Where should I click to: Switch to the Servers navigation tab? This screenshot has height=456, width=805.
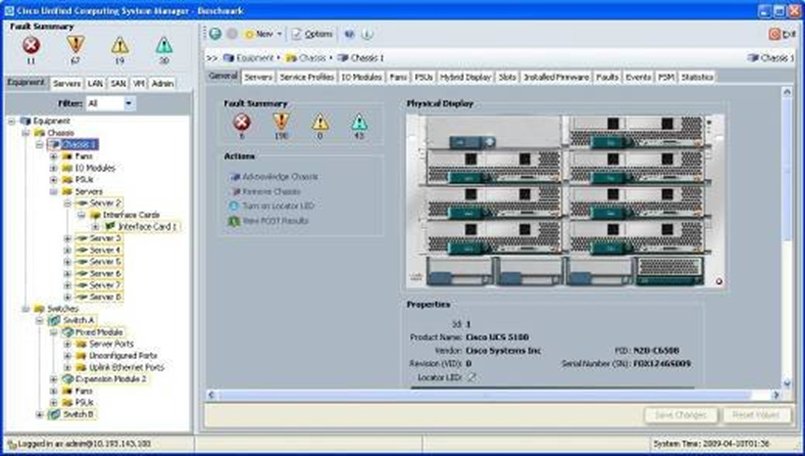[x=67, y=83]
